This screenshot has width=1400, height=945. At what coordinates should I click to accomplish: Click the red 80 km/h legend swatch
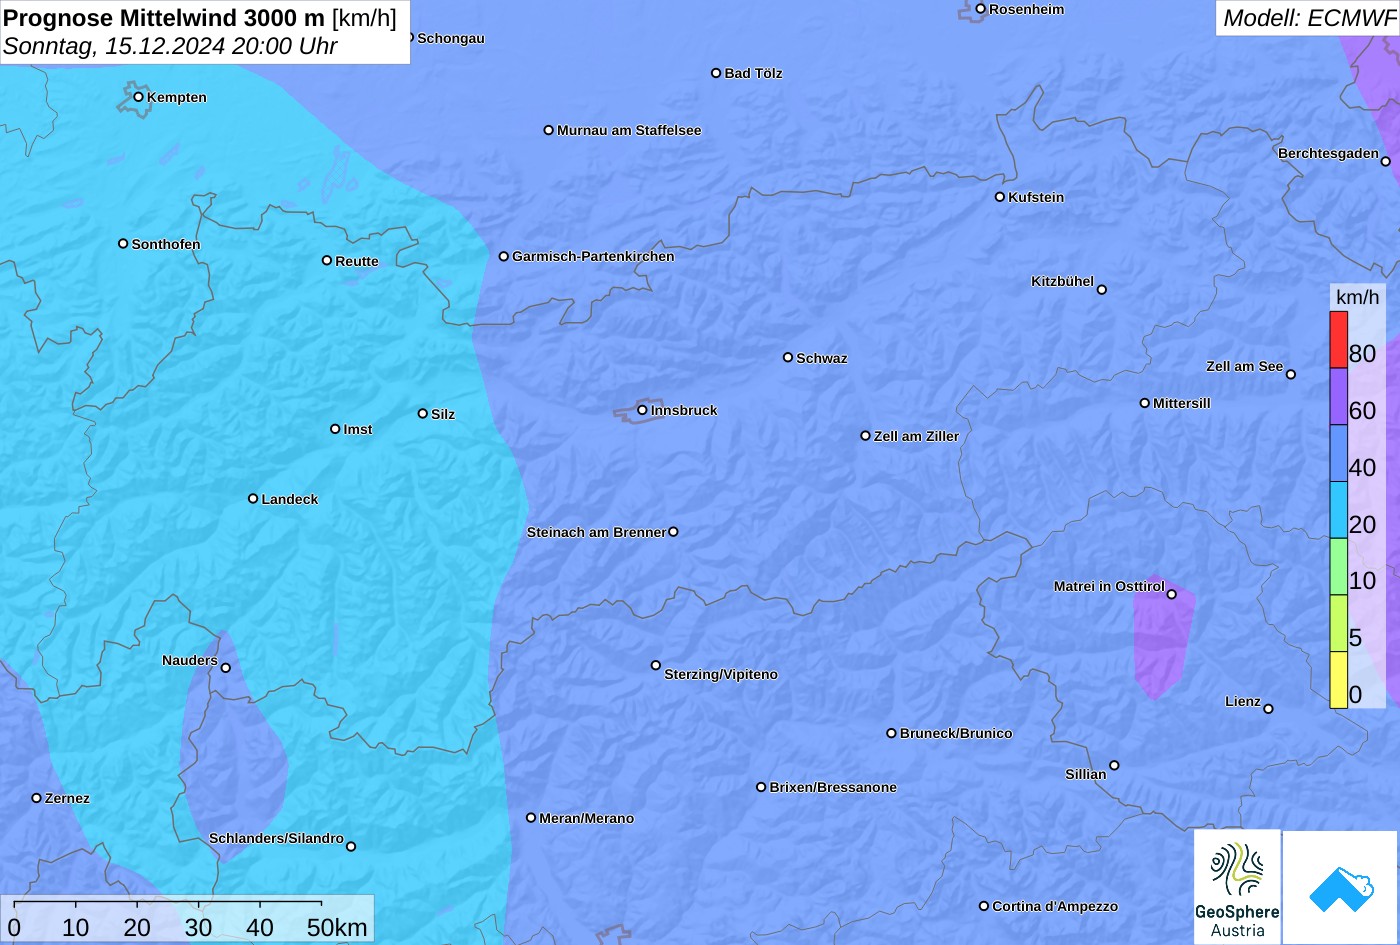(x=1338, y=340)
